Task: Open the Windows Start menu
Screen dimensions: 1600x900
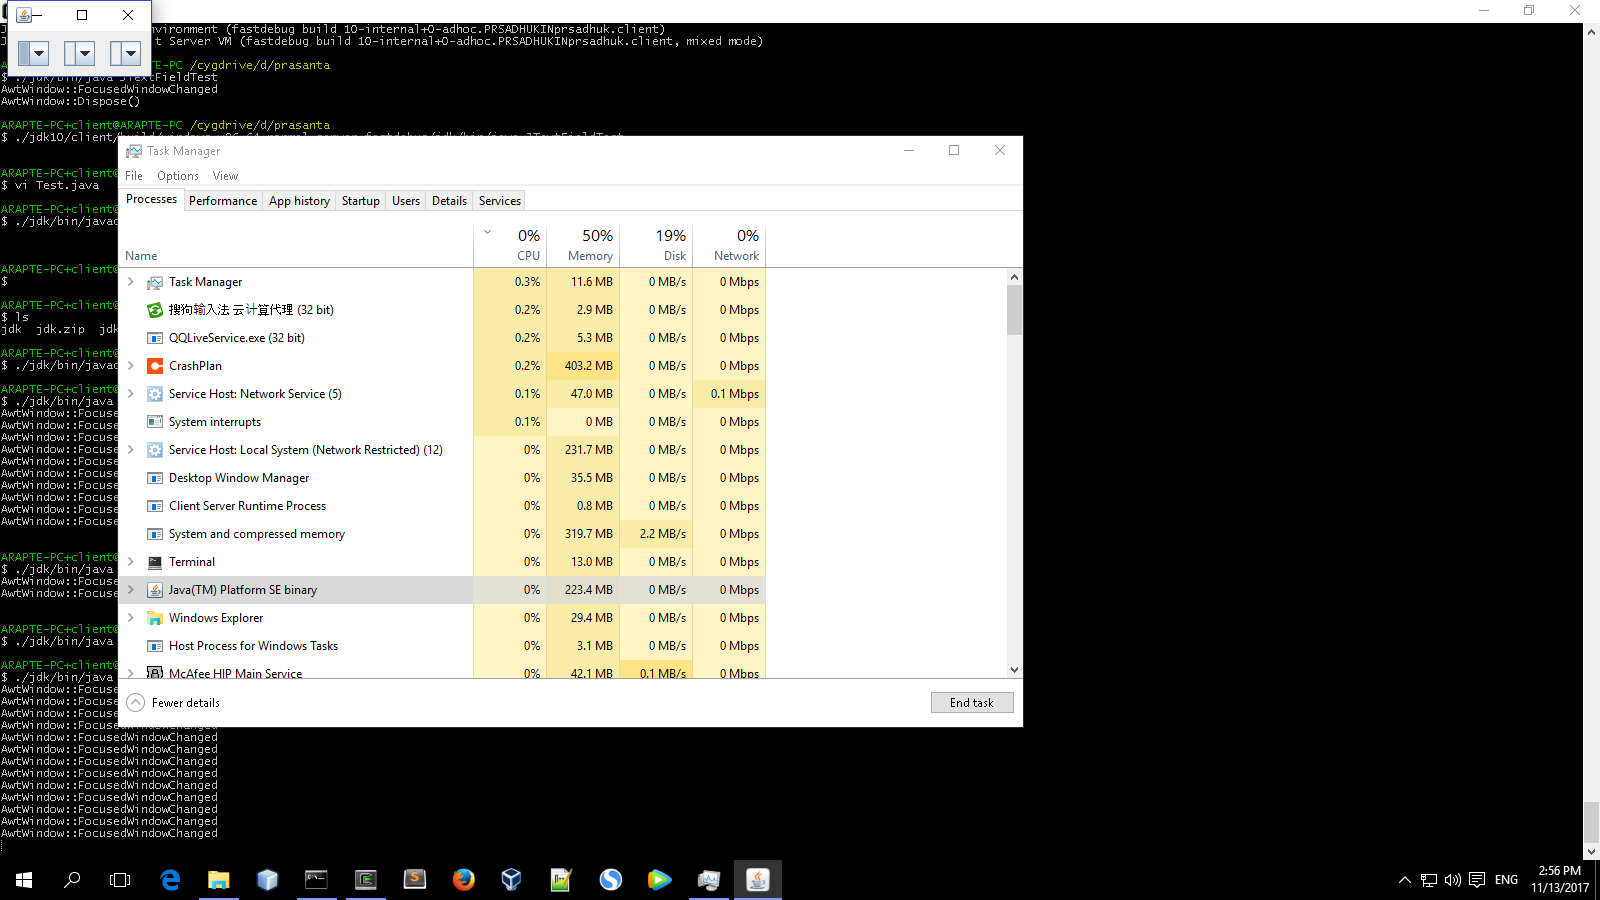Action: (x=24, y=880)
